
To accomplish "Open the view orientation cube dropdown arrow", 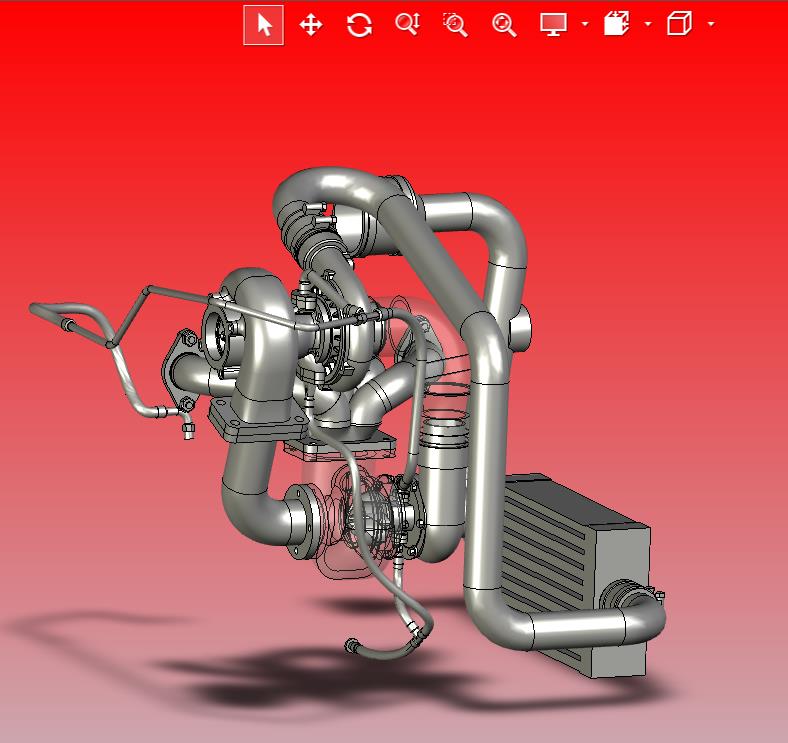I will point(711,24).
